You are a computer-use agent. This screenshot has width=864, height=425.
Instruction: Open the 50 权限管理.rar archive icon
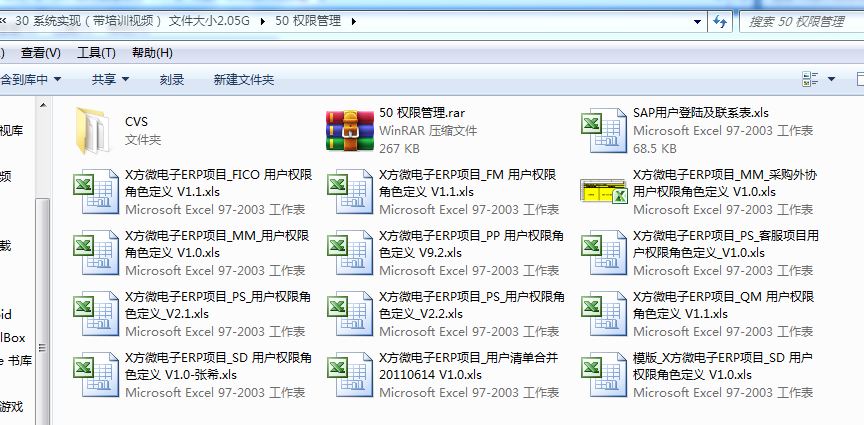coord(349,131)
